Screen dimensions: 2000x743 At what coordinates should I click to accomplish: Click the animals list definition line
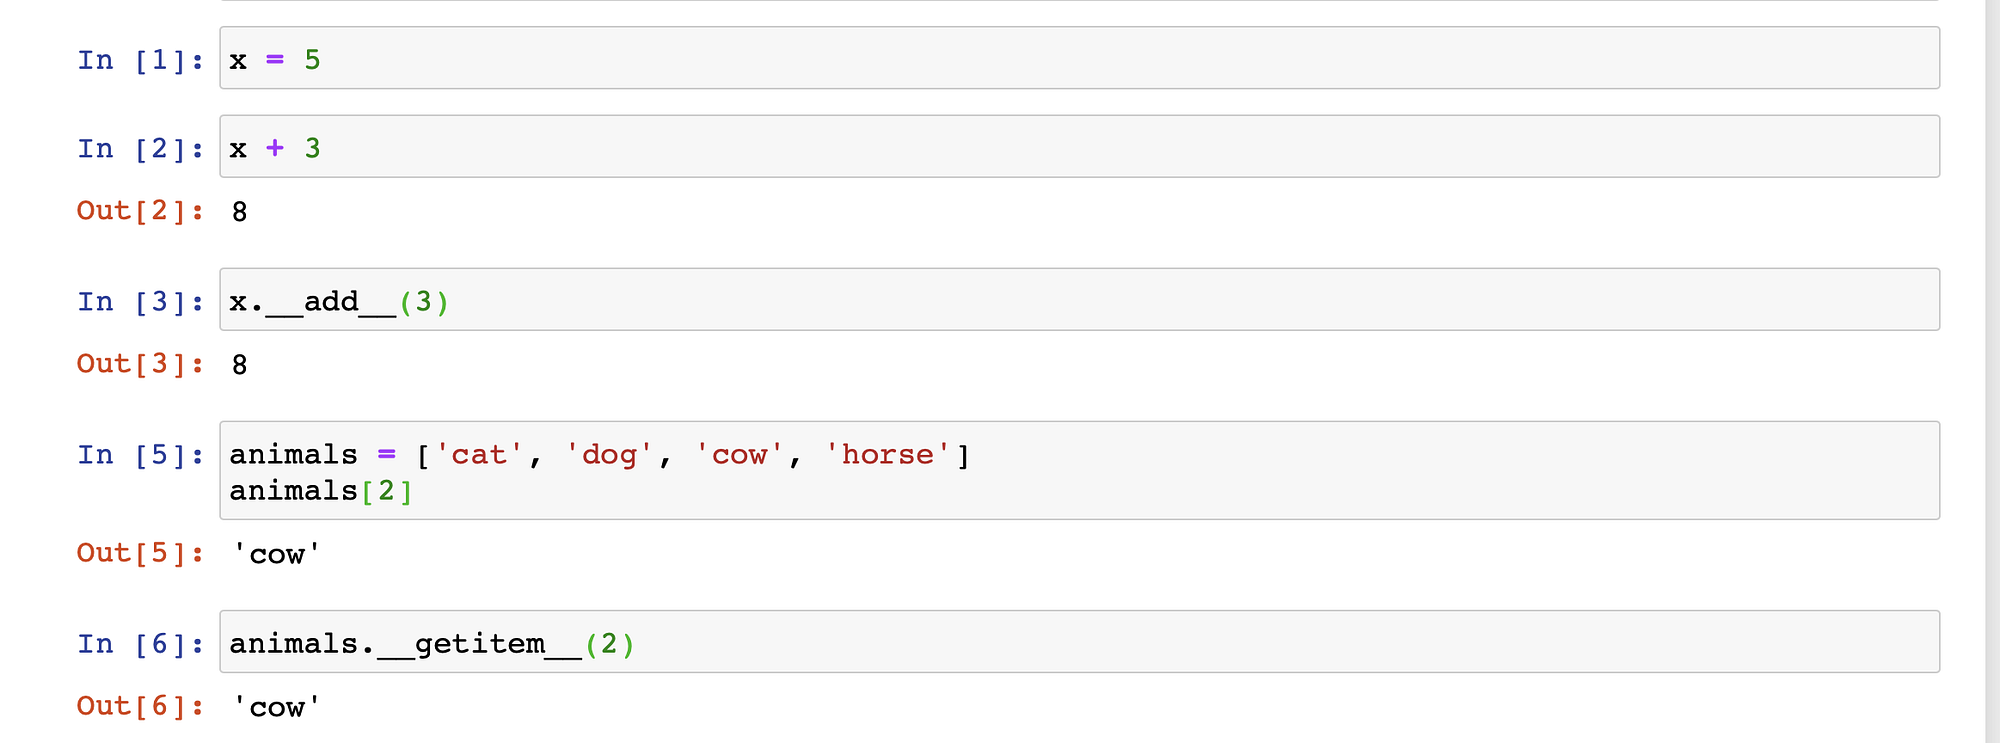600,455
